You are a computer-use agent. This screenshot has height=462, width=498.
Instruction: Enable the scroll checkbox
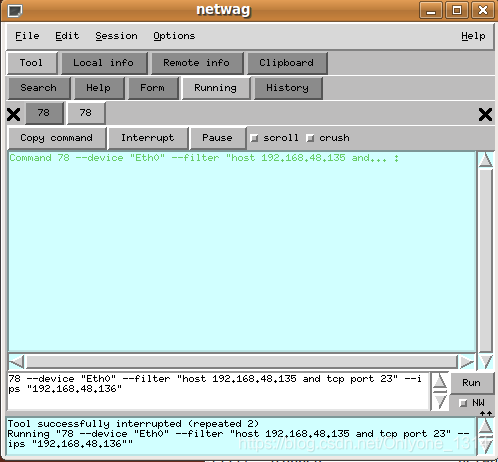(254, 138)
